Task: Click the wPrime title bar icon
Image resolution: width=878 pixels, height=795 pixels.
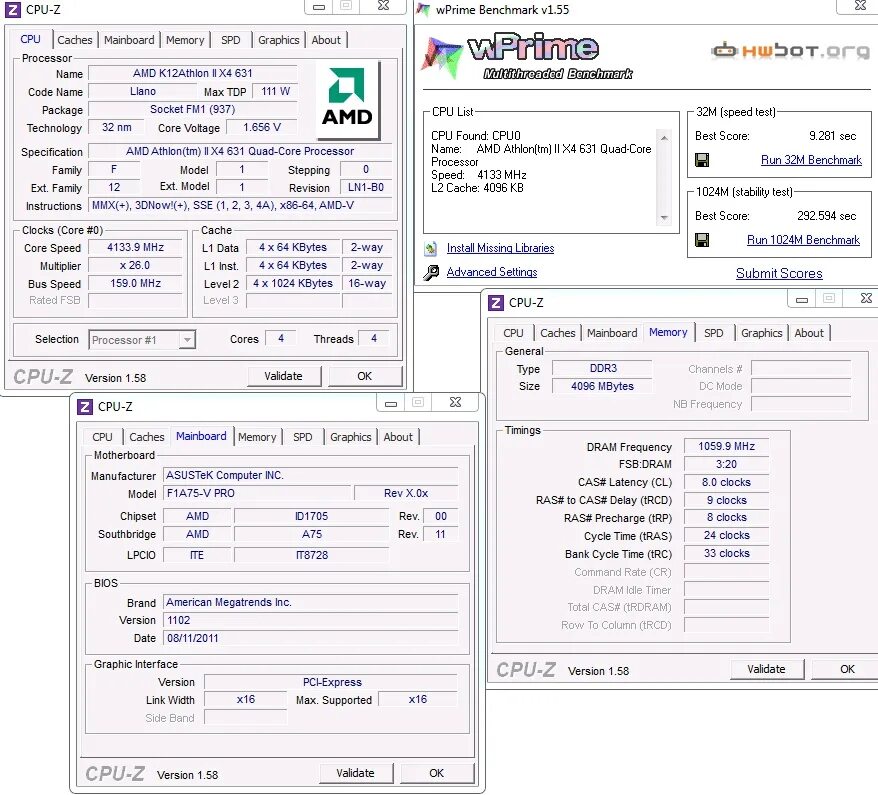Action: (424, 9)
